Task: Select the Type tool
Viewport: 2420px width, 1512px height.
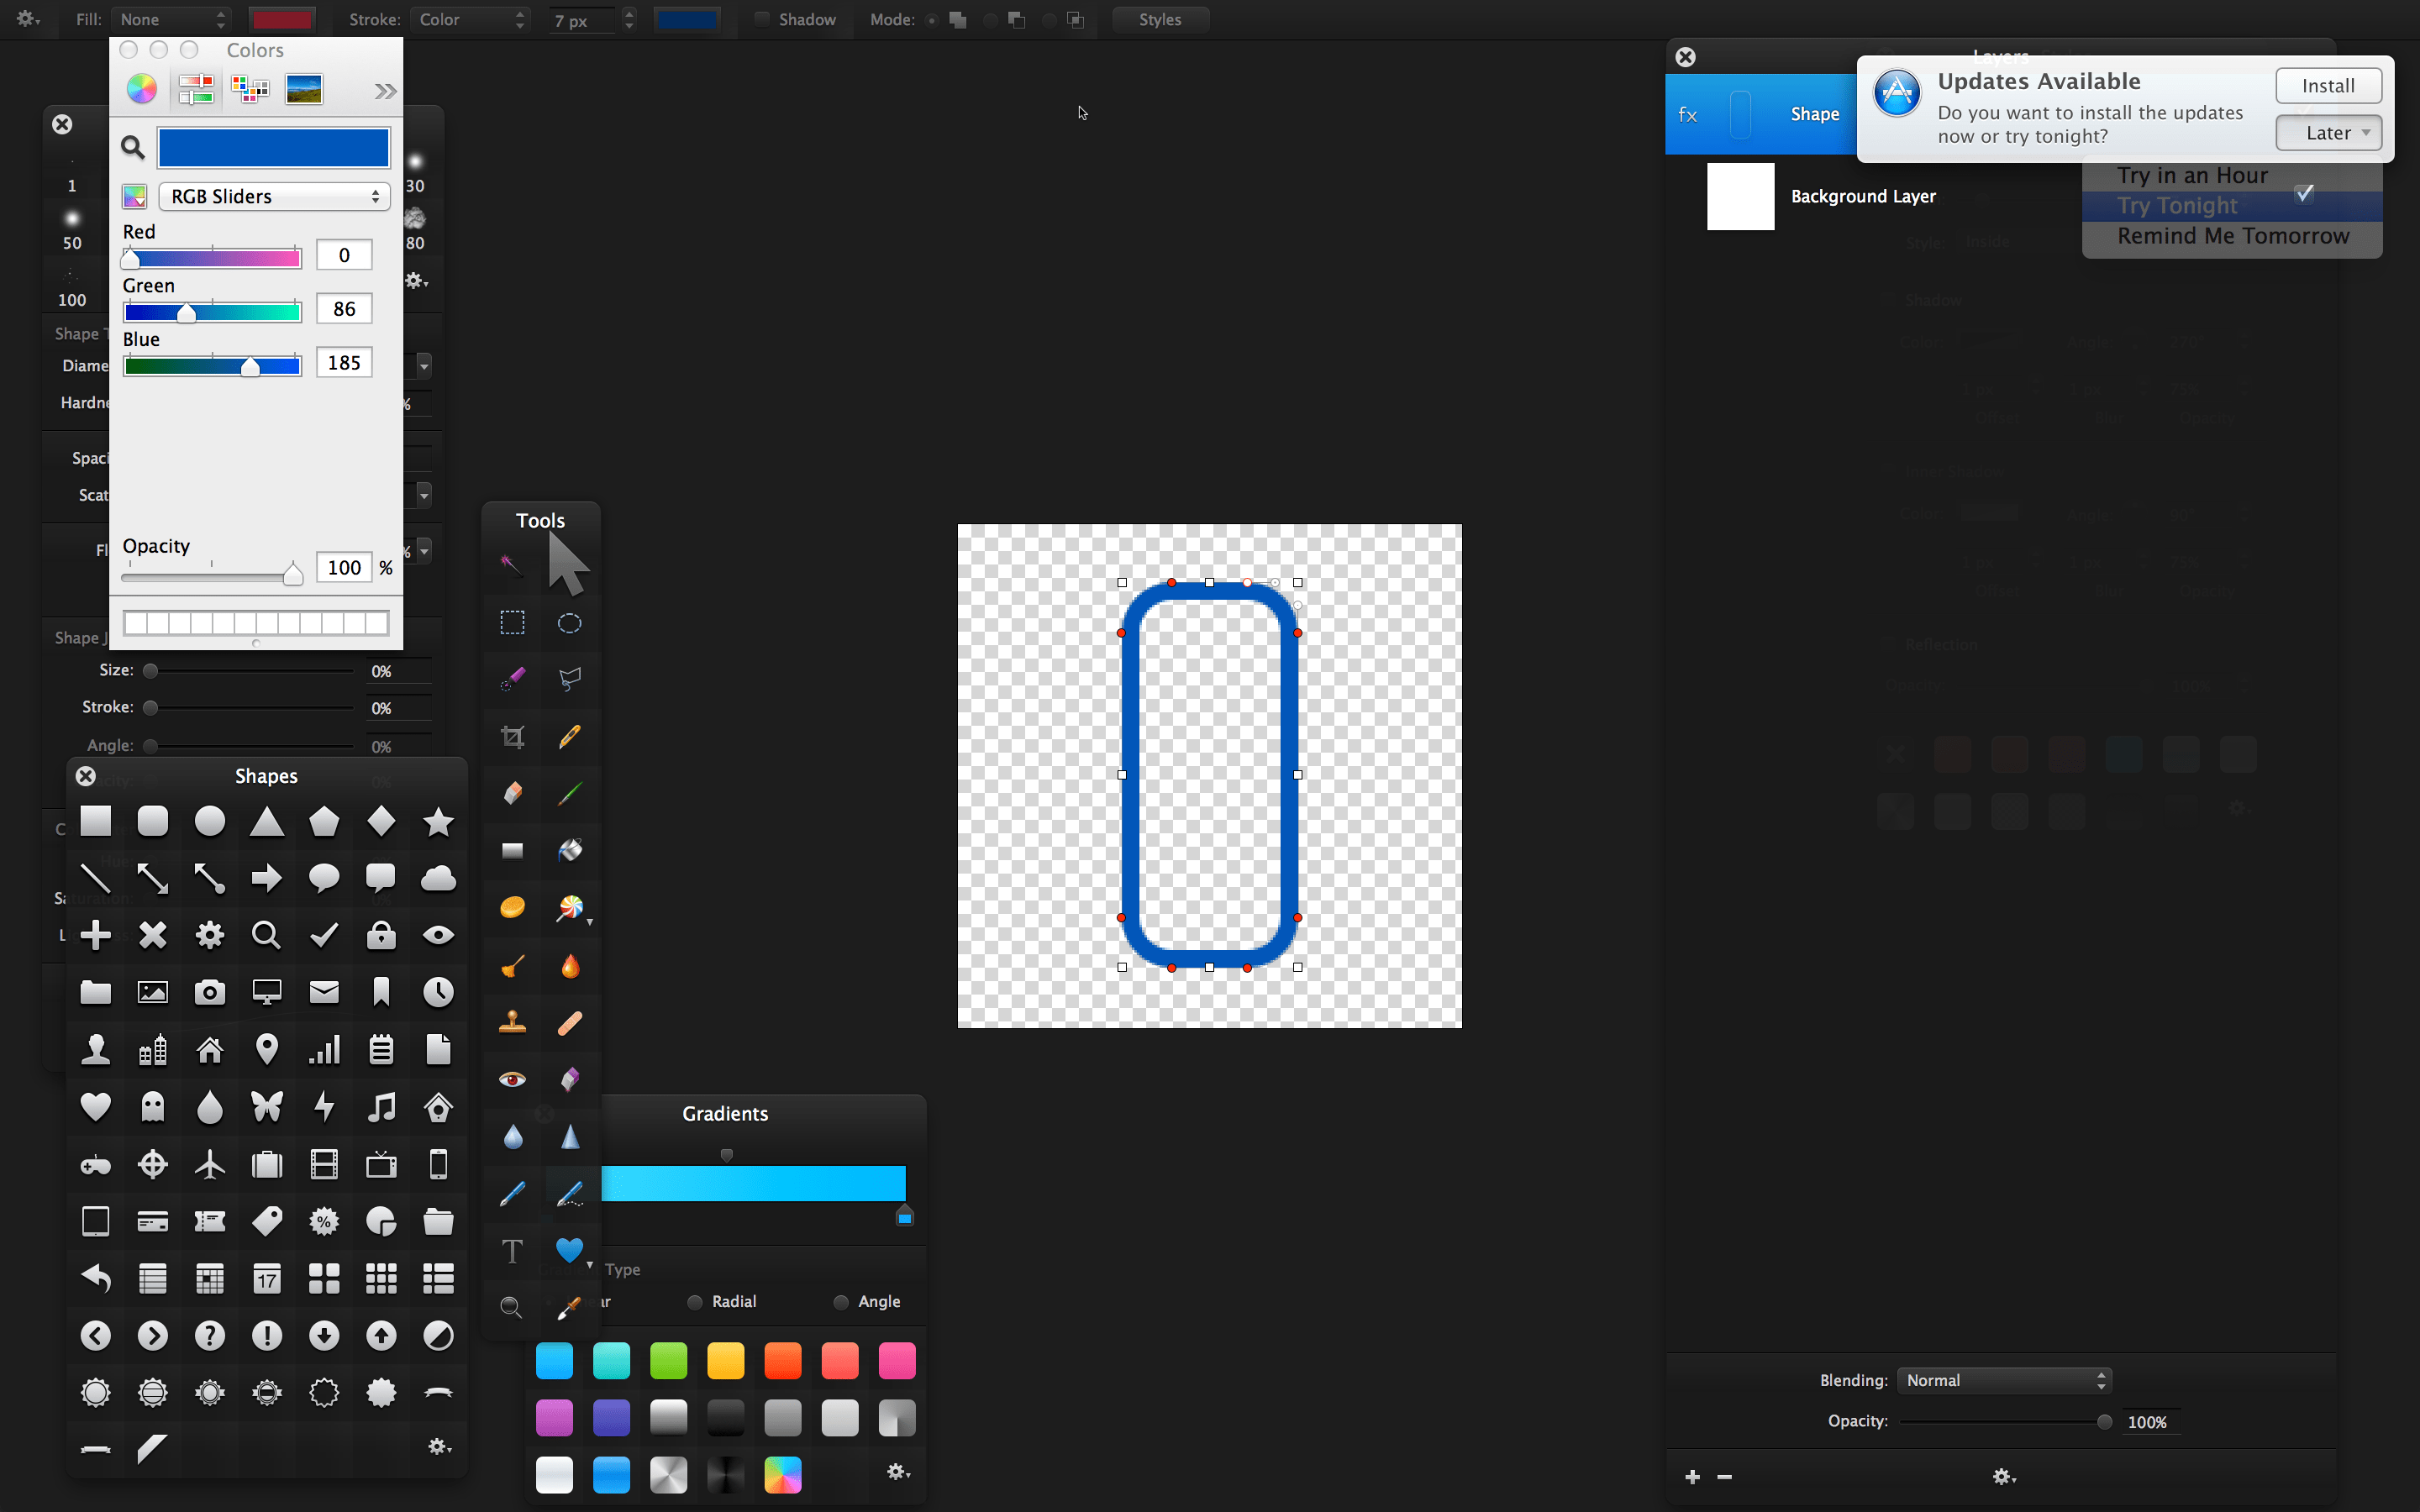Action: pyautogui.click(x=512, y=1251)
